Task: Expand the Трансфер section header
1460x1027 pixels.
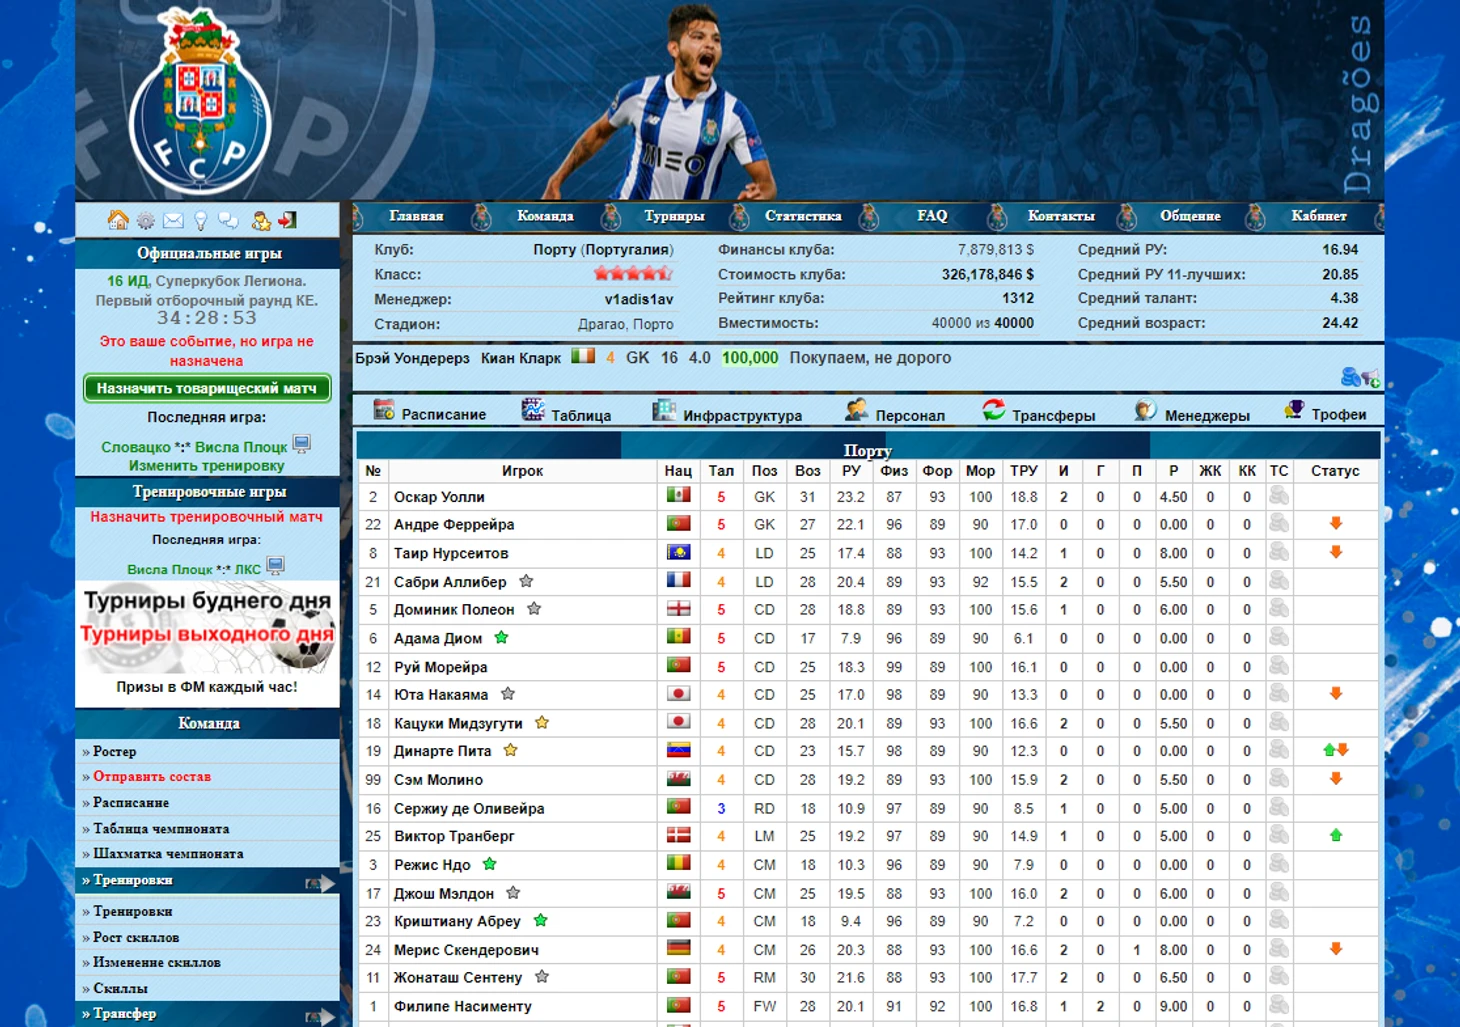Action: [x=208, y=1014]
